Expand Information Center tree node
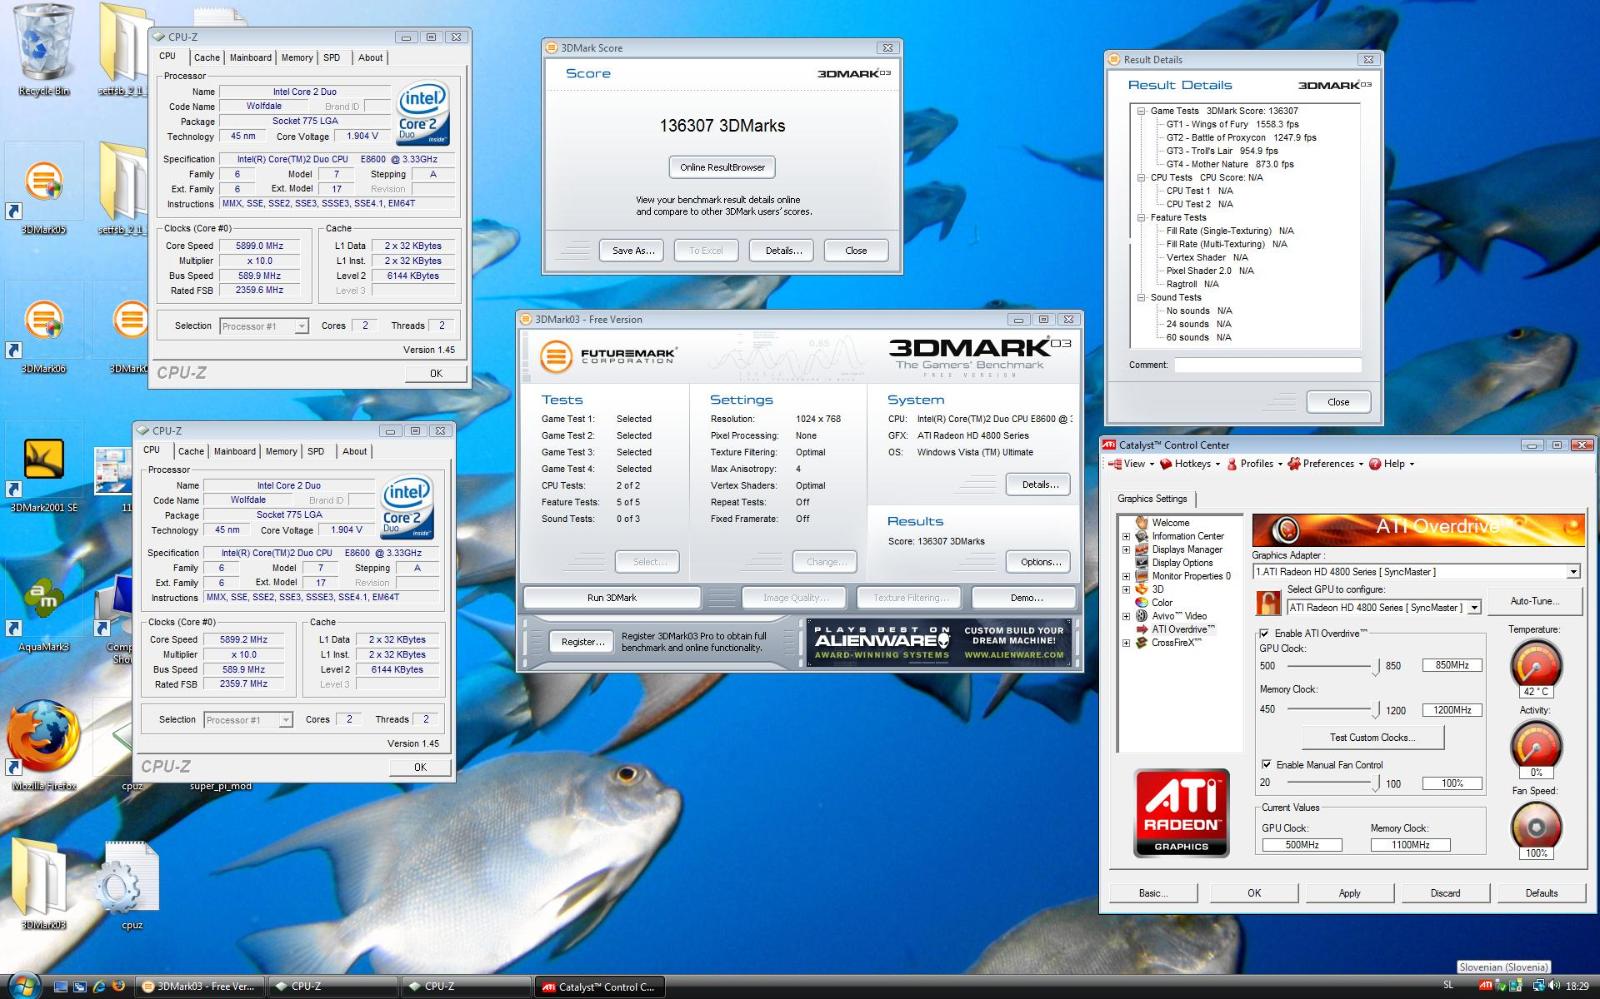The width and height of the screenshot is (1600, 999). click(x=1126, y=536)
